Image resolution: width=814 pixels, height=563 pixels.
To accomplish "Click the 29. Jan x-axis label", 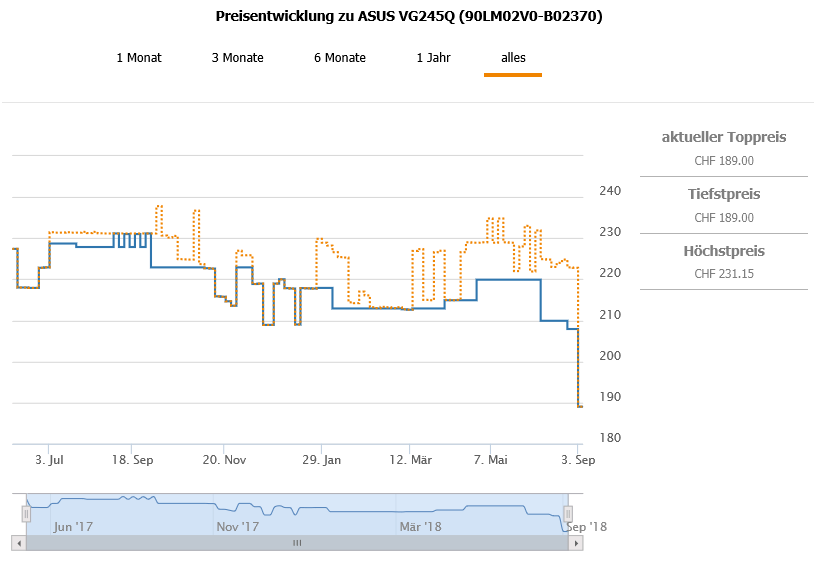I will pos(321,460).
